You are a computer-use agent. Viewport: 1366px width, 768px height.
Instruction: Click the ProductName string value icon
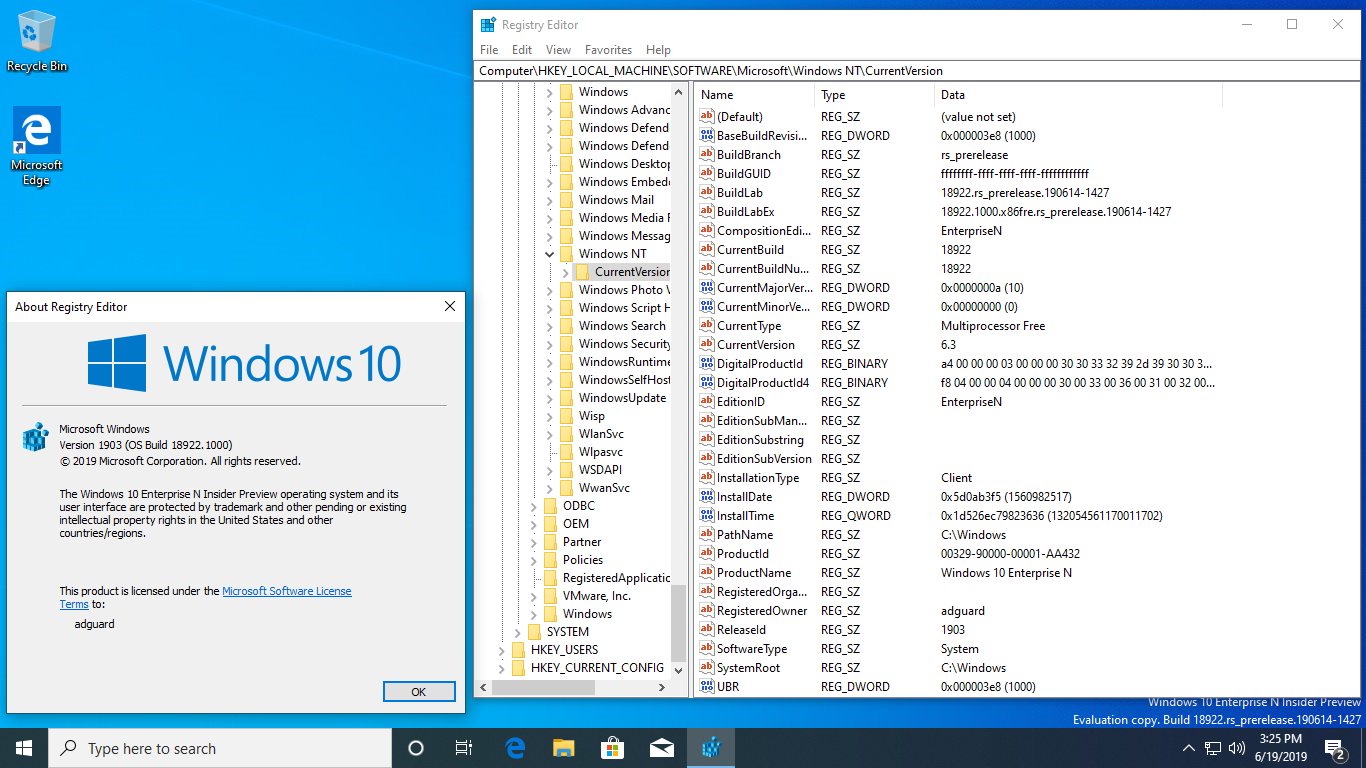tap(707, 573)
